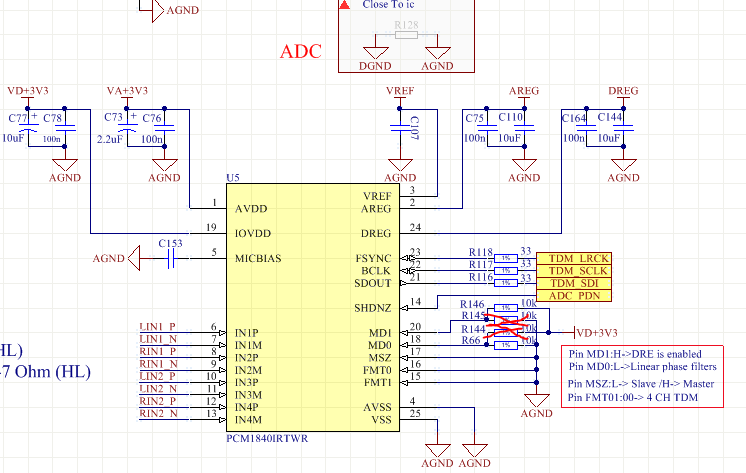Click the AGND ground symbol under C144
This screenshot has height=473, width=746.
(623, 165)
